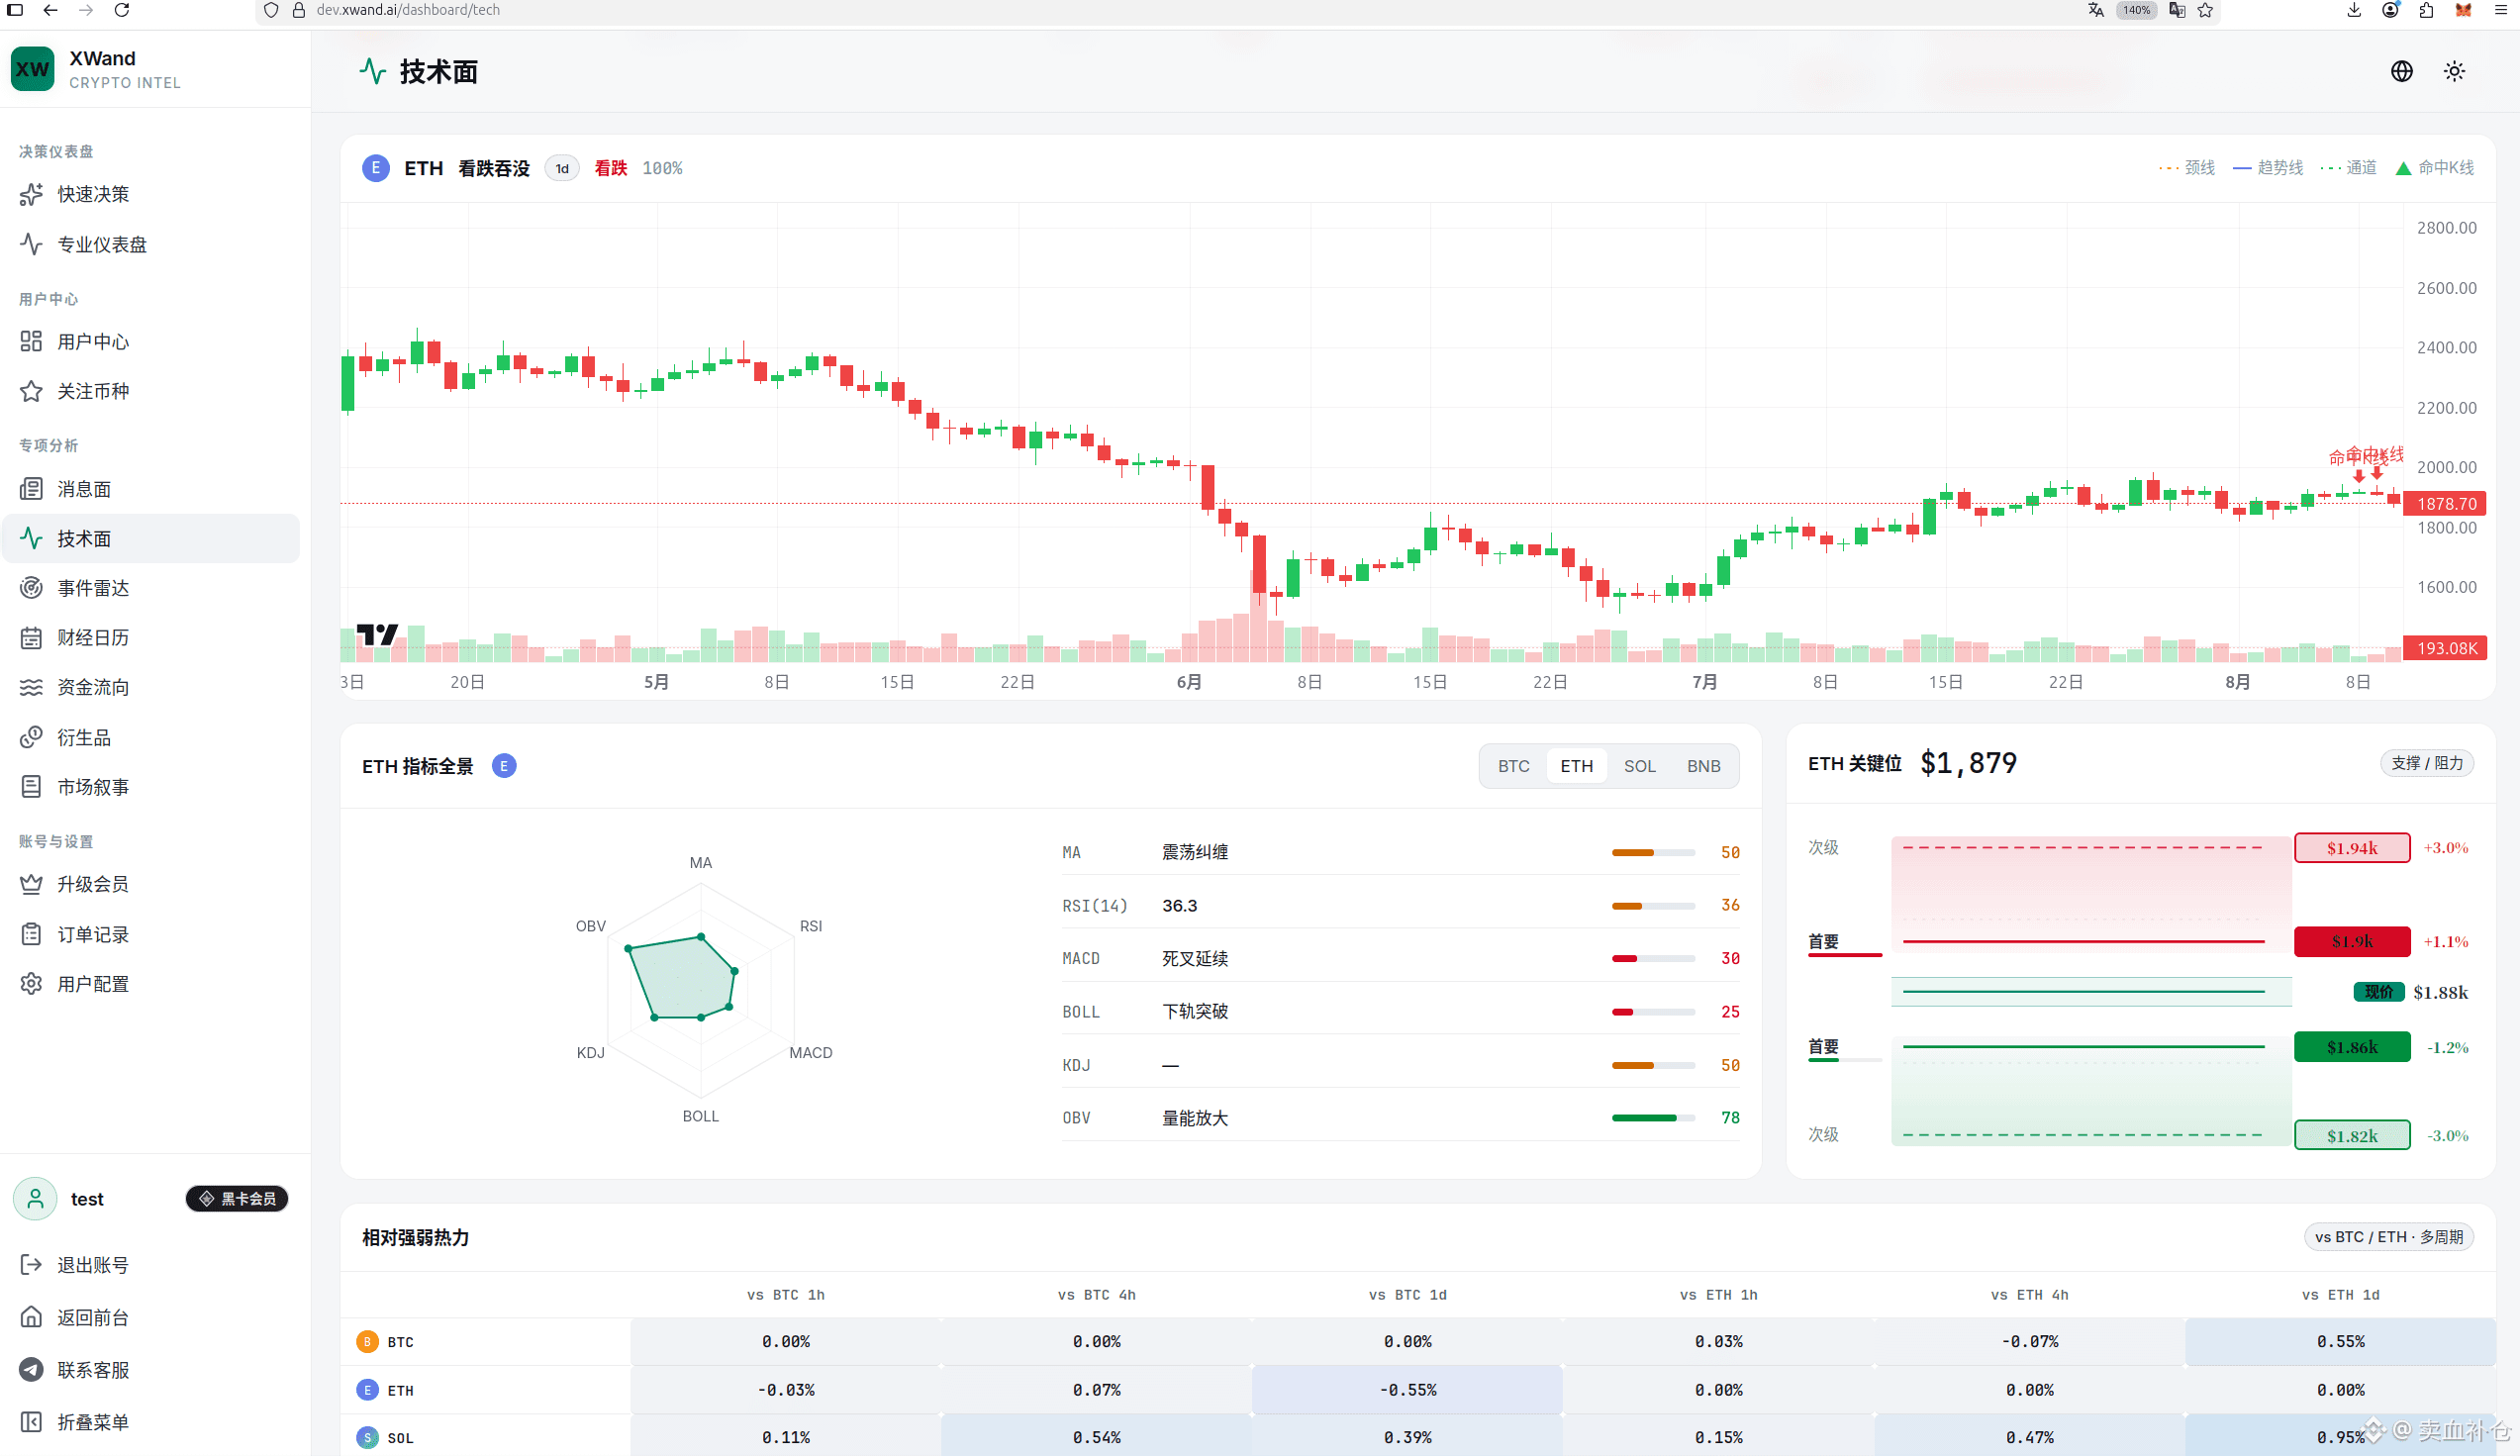
Task: Click the 1878.70 price label on chart
Action: click(x=2445, y=504)
